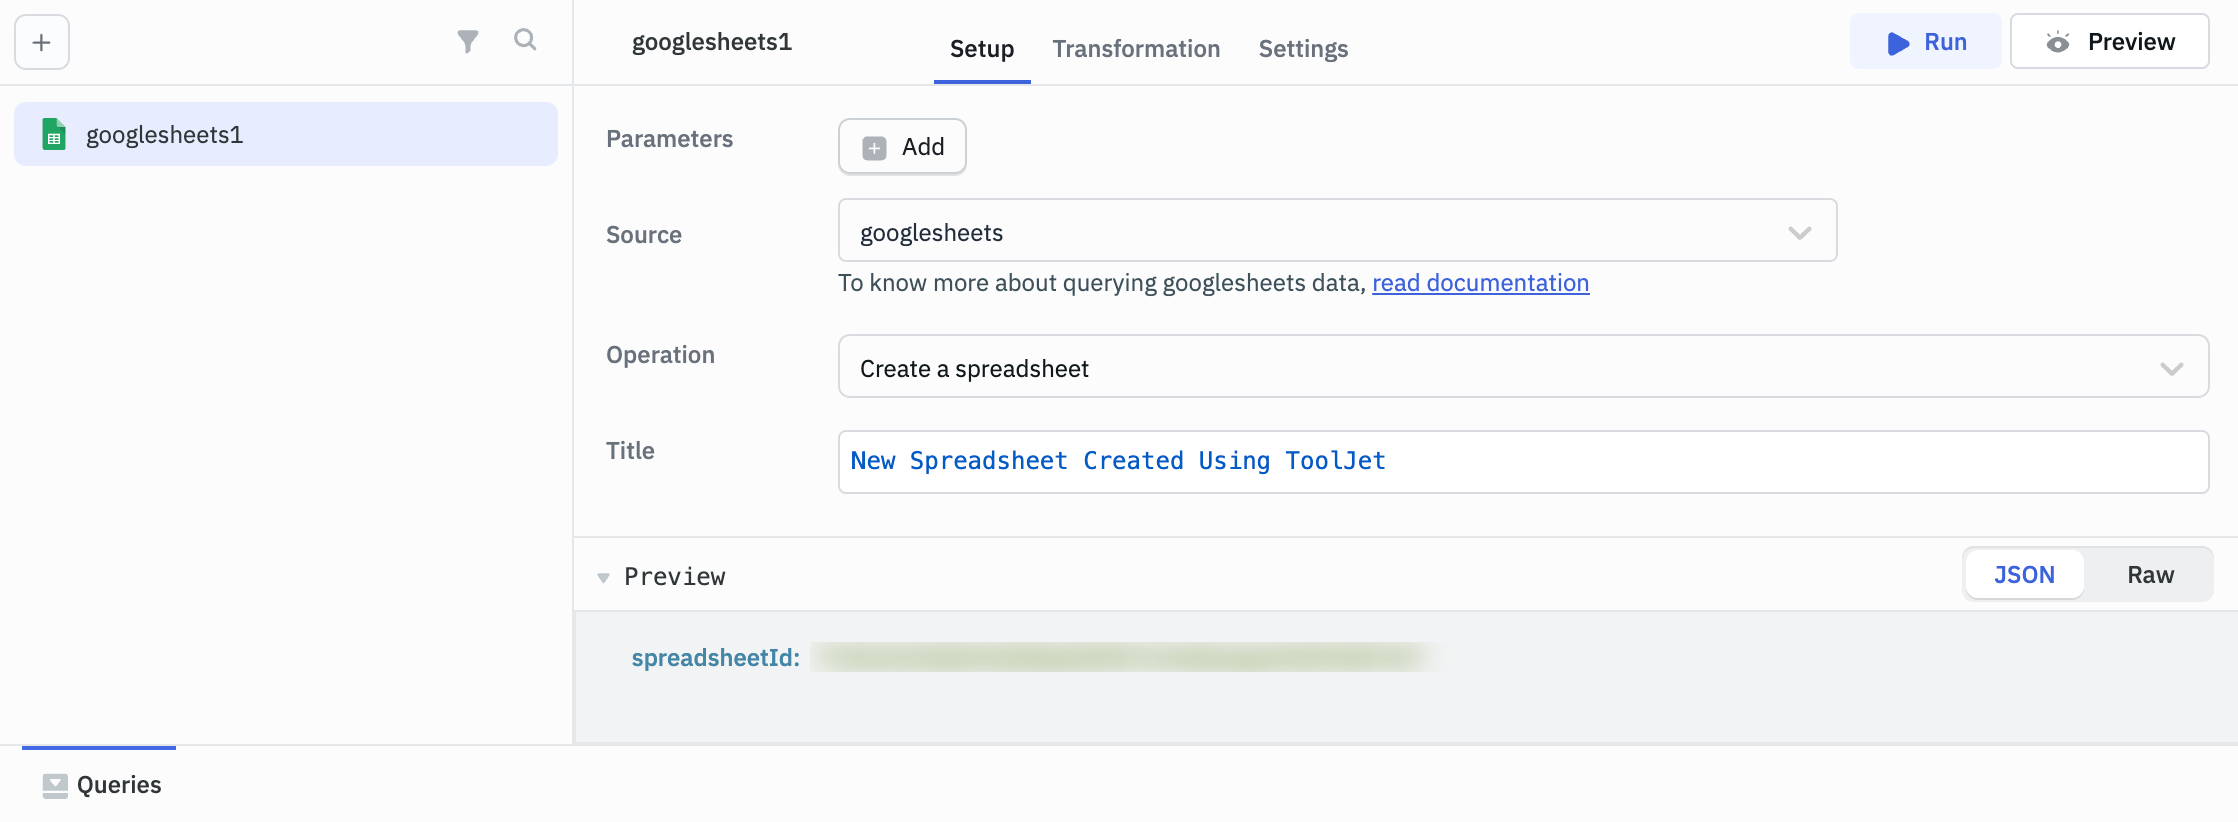The image size is (2238, 822).
Task: Click the Title input field
Action: 1522,461
